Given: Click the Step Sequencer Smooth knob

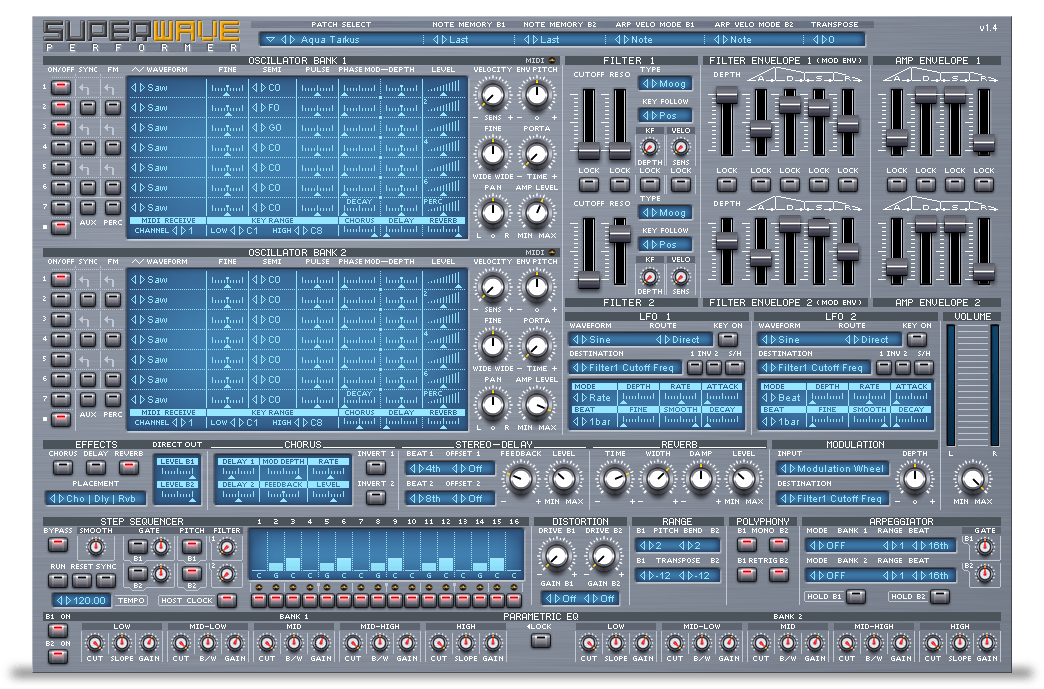Looking at the screenshot, I should pos(94,546).
